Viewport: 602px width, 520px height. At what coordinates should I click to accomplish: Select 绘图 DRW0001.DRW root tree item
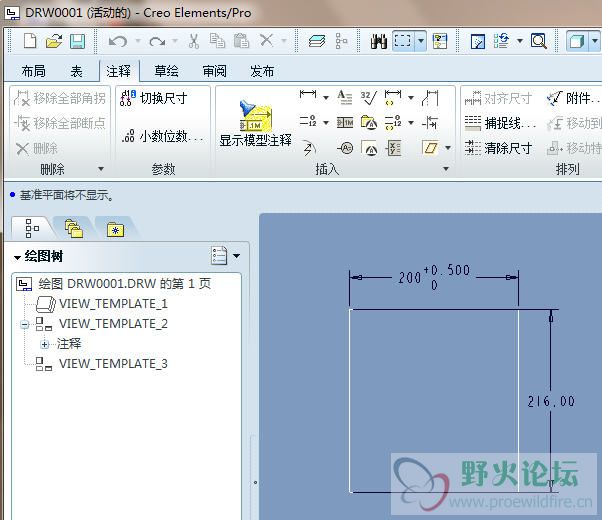tap(114, 284)
